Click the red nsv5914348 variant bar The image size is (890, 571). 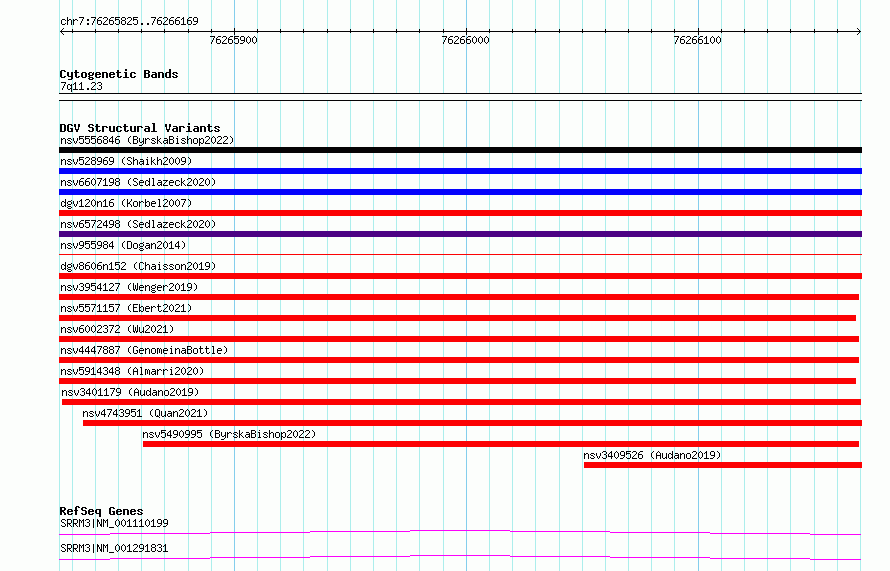457,381
